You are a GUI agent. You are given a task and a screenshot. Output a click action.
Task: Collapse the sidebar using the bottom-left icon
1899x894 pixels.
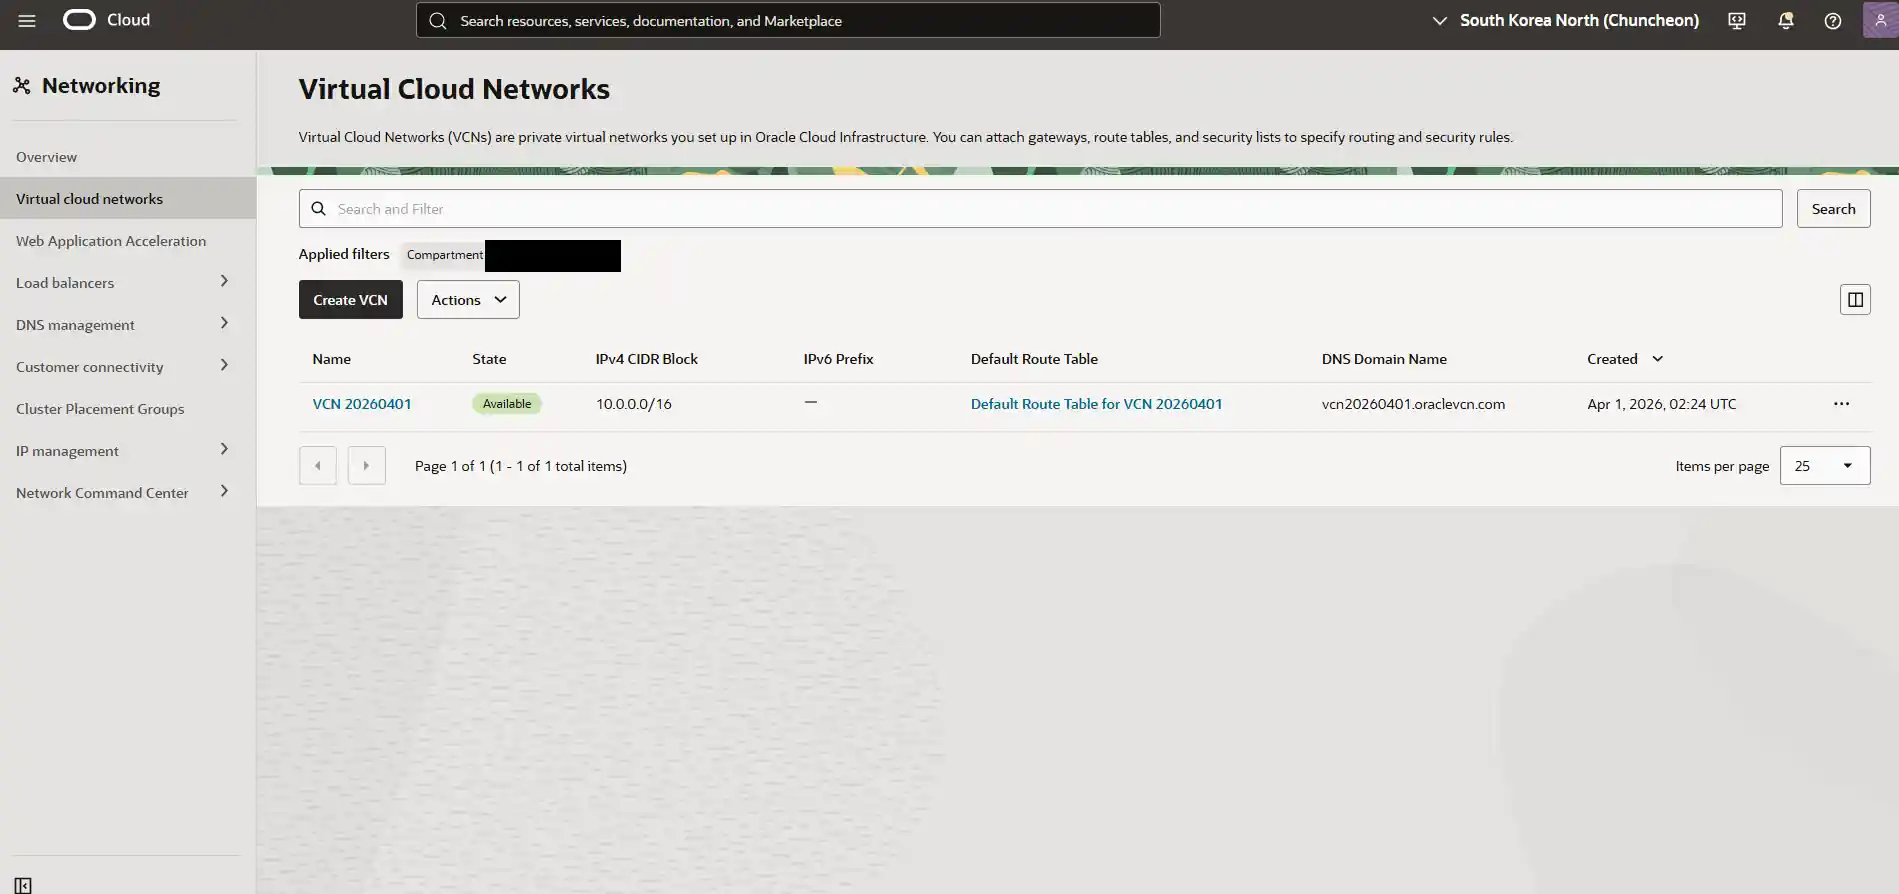point(23,885)
